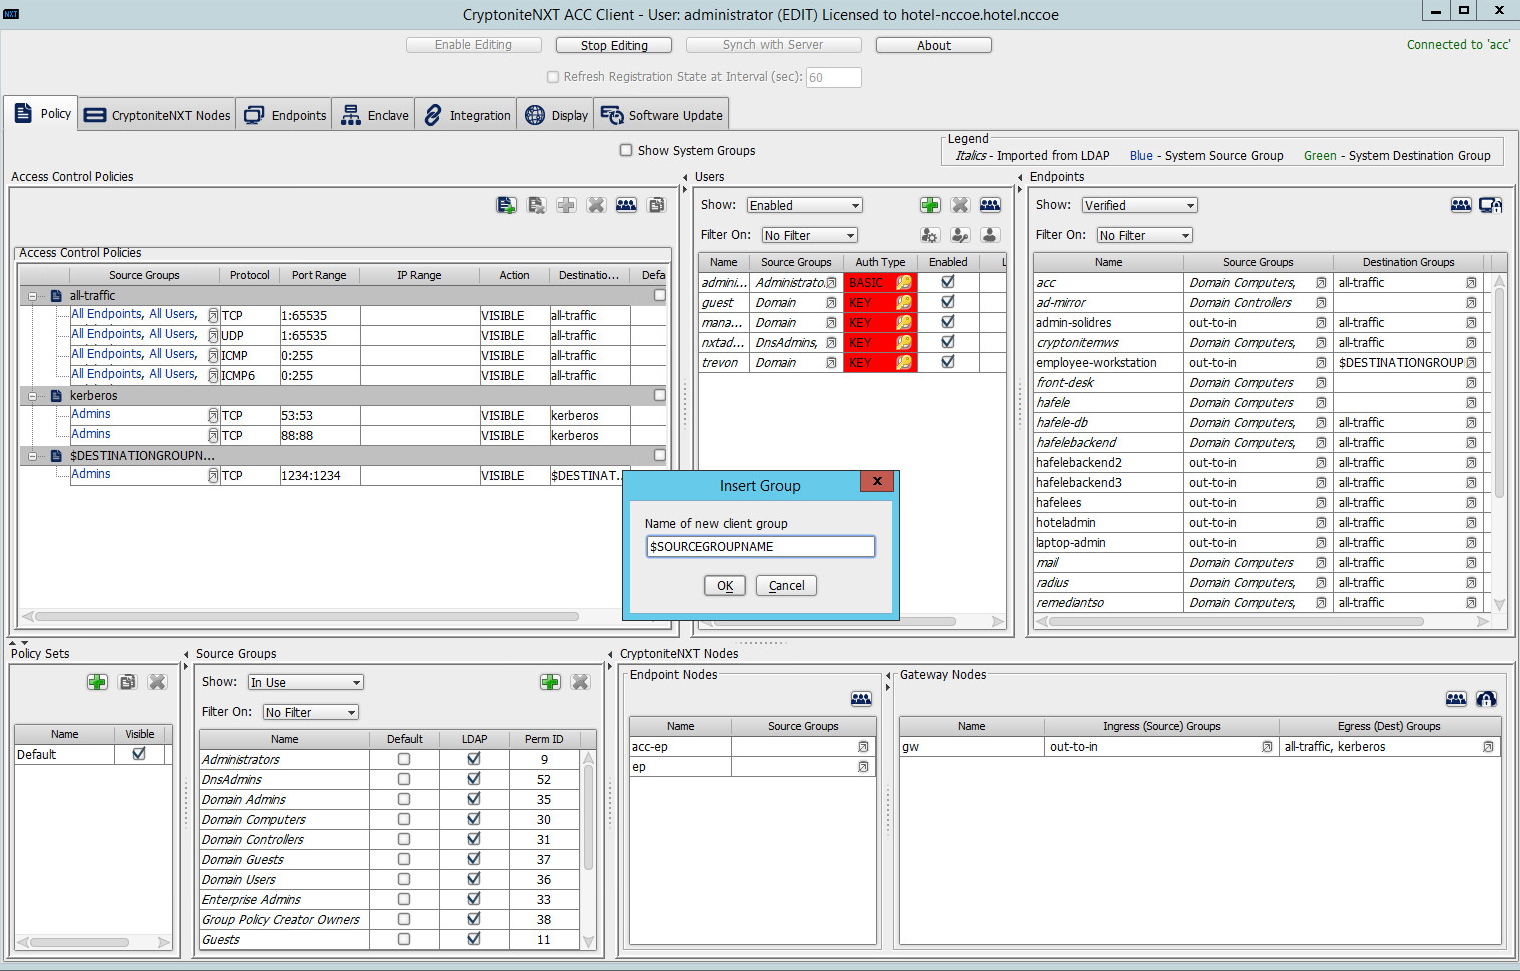1520x971 pixels.
Task: Collapse the all-traffic policy tree node
Action: (x=32, y=296)
